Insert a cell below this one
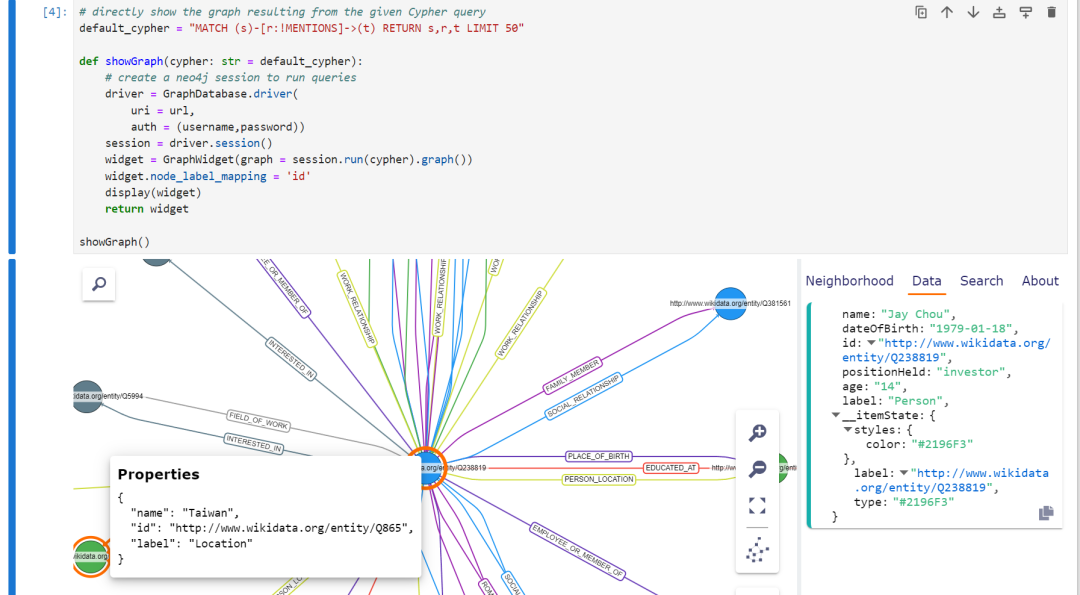This screenshot has height=595, width=1080. tap(1025, 12)
